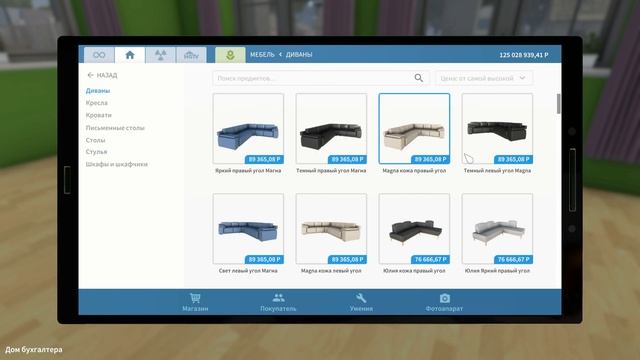Click price tag on Свет левый угол Магма
Image resolution: width=640 pixels, height=360 pixels.
click(x=264, y=259)
